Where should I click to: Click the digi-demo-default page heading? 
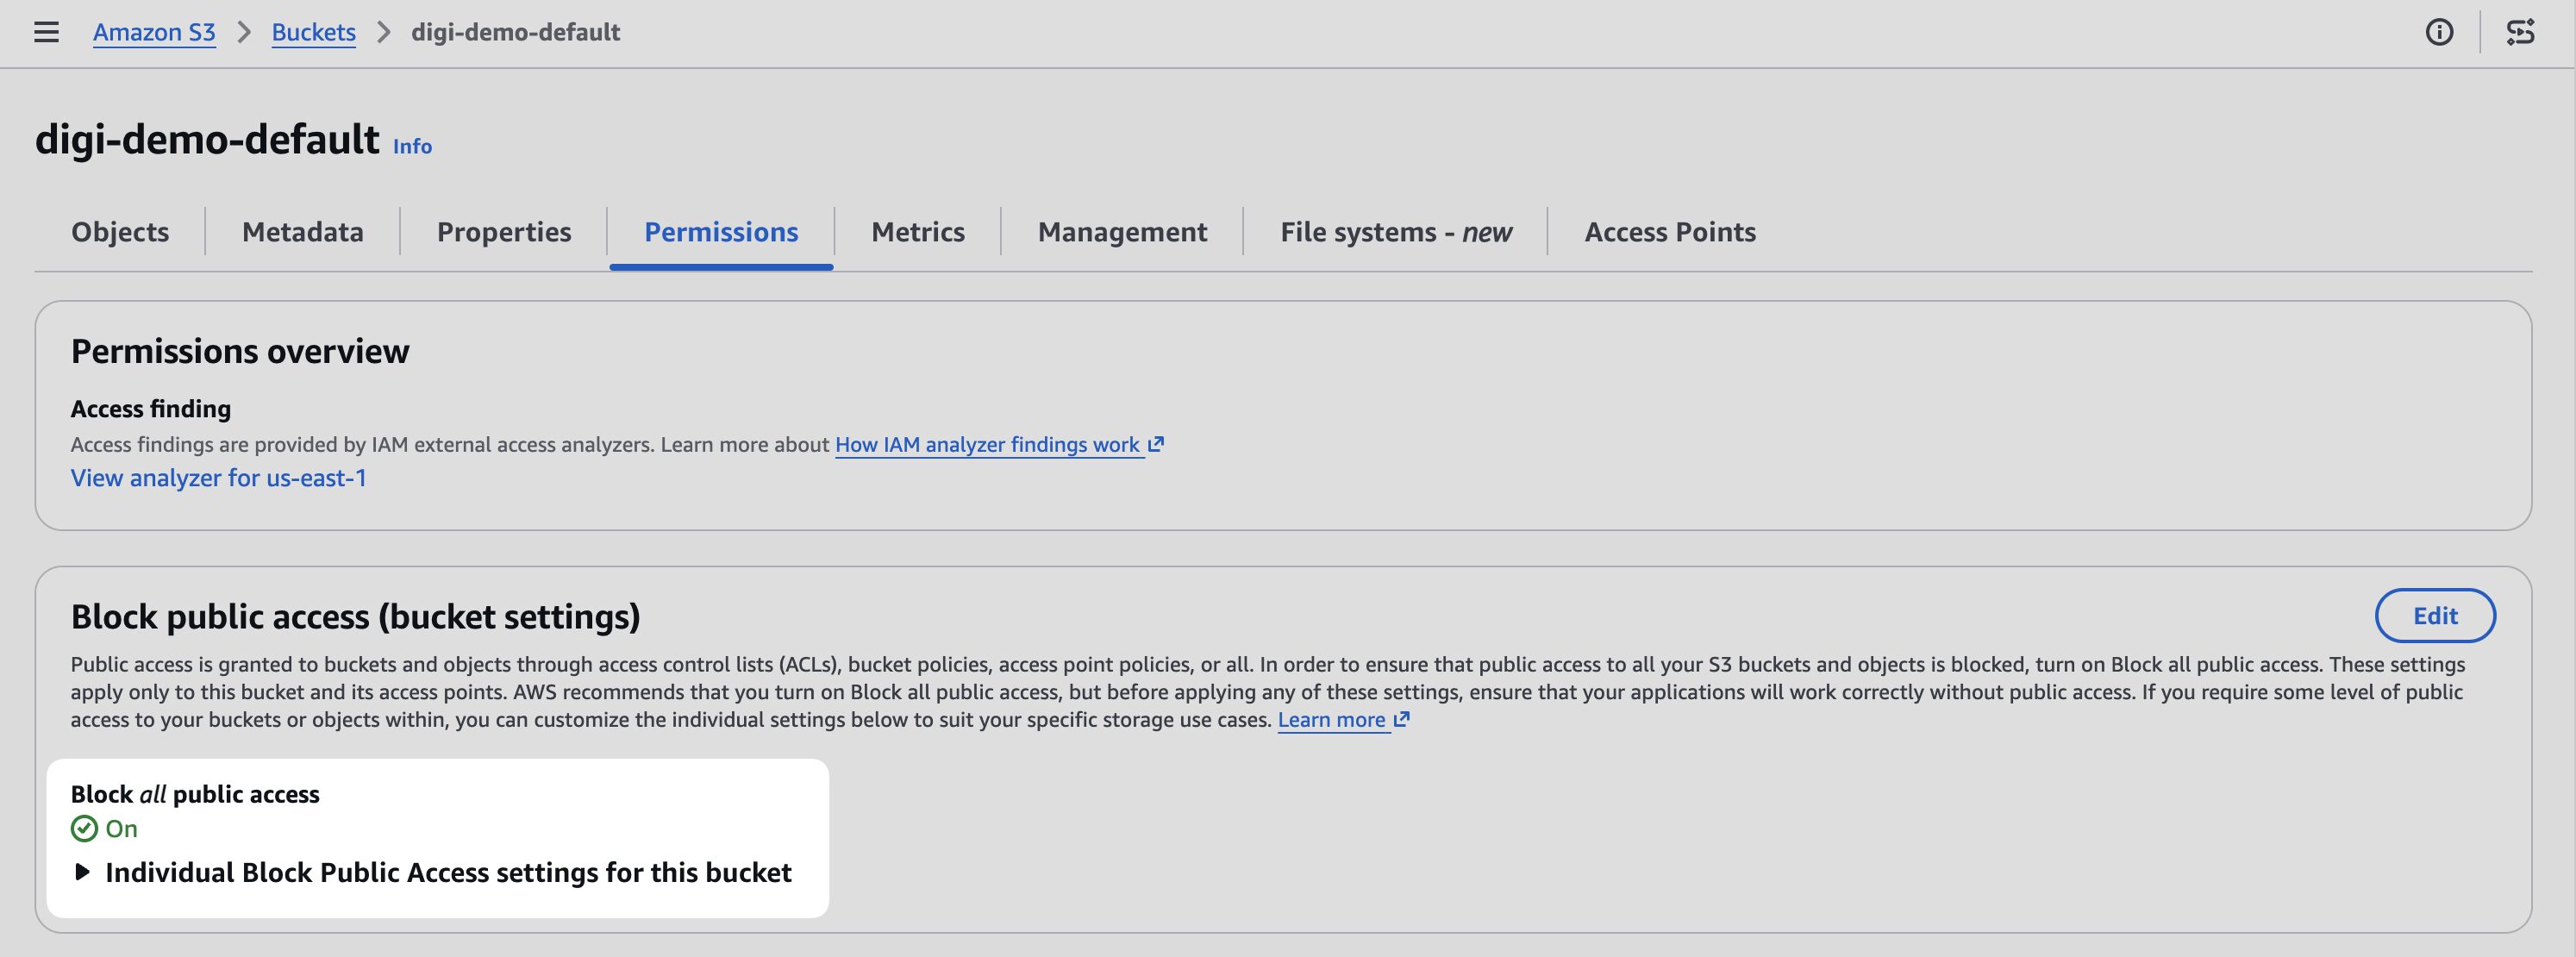pyautogui.click(x=207, y=139)
